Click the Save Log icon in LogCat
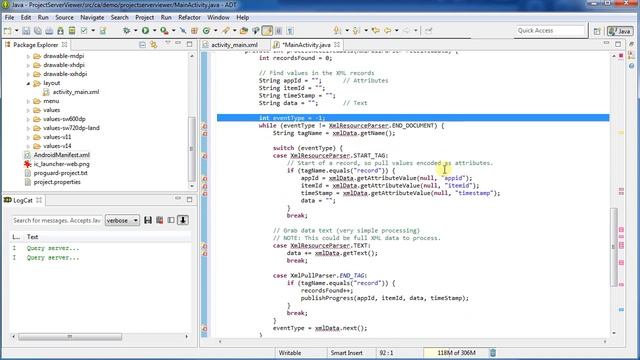Viewport: 640px width, 360px height. (148, 220)
